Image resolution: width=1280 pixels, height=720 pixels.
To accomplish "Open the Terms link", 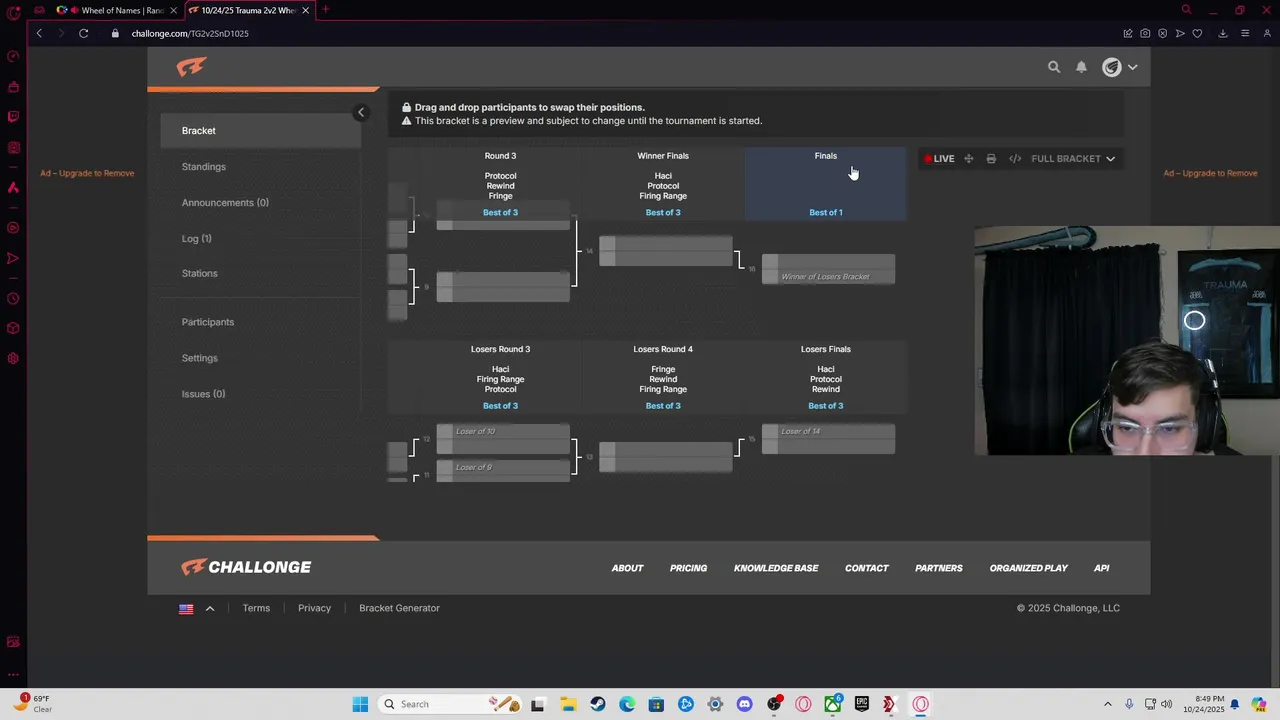I will point(256,608).
